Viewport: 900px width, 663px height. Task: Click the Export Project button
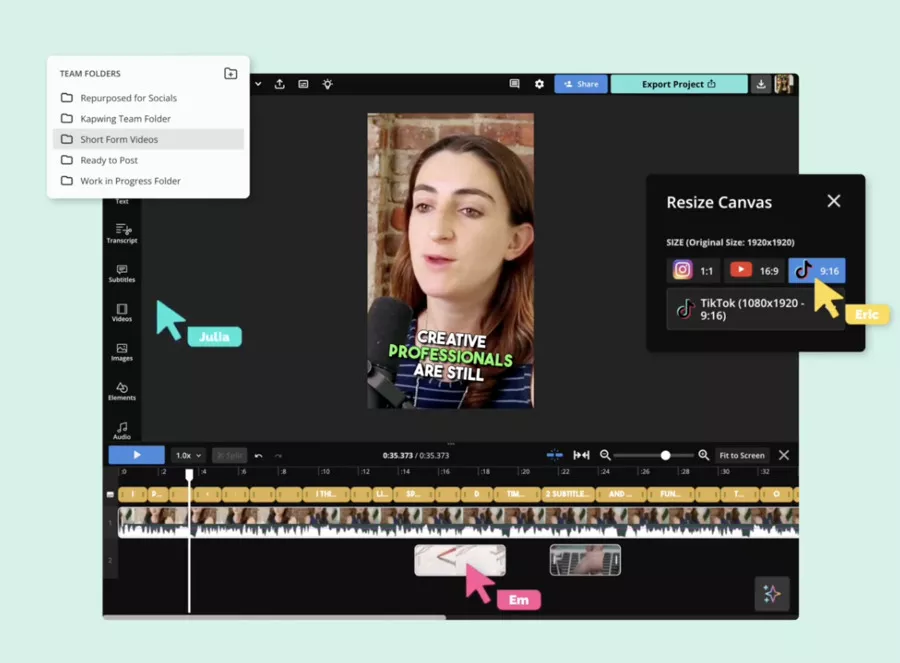click(679, 85)
